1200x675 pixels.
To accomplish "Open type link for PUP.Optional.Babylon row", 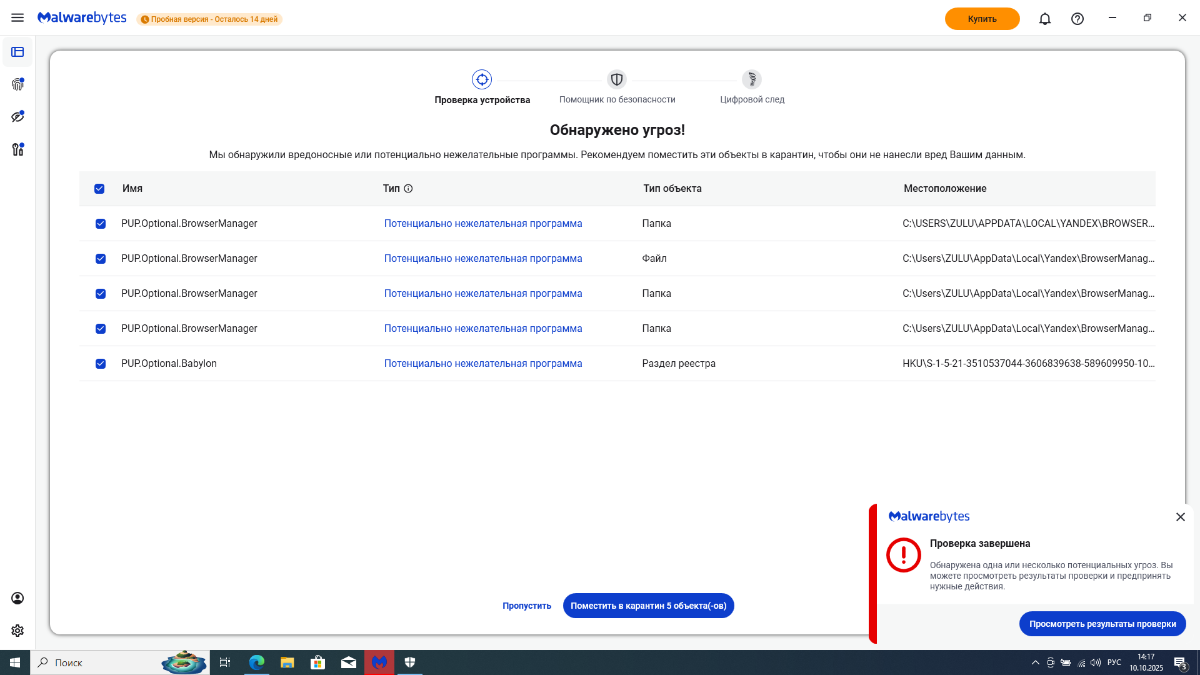I will [483, 364].
